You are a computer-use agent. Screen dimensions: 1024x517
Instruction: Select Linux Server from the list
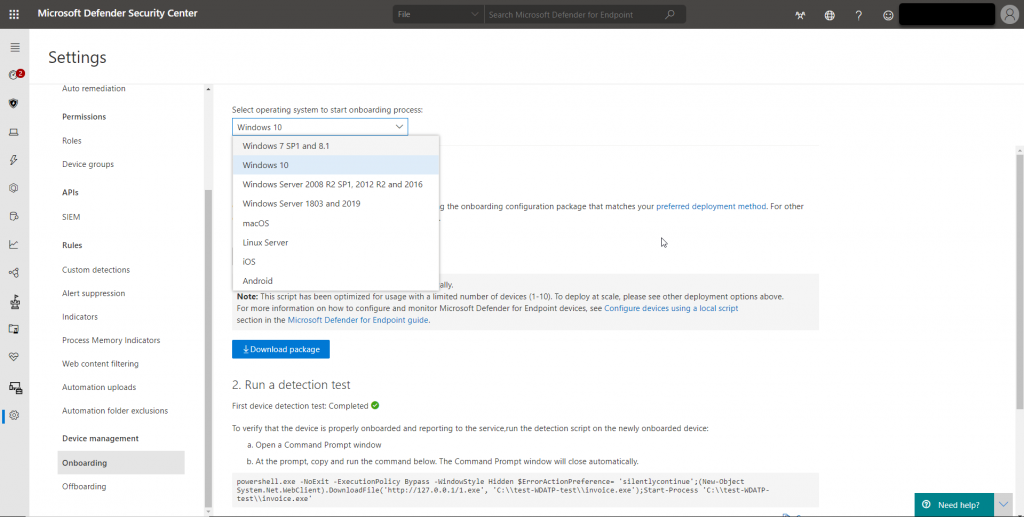(x=336, y=242)
